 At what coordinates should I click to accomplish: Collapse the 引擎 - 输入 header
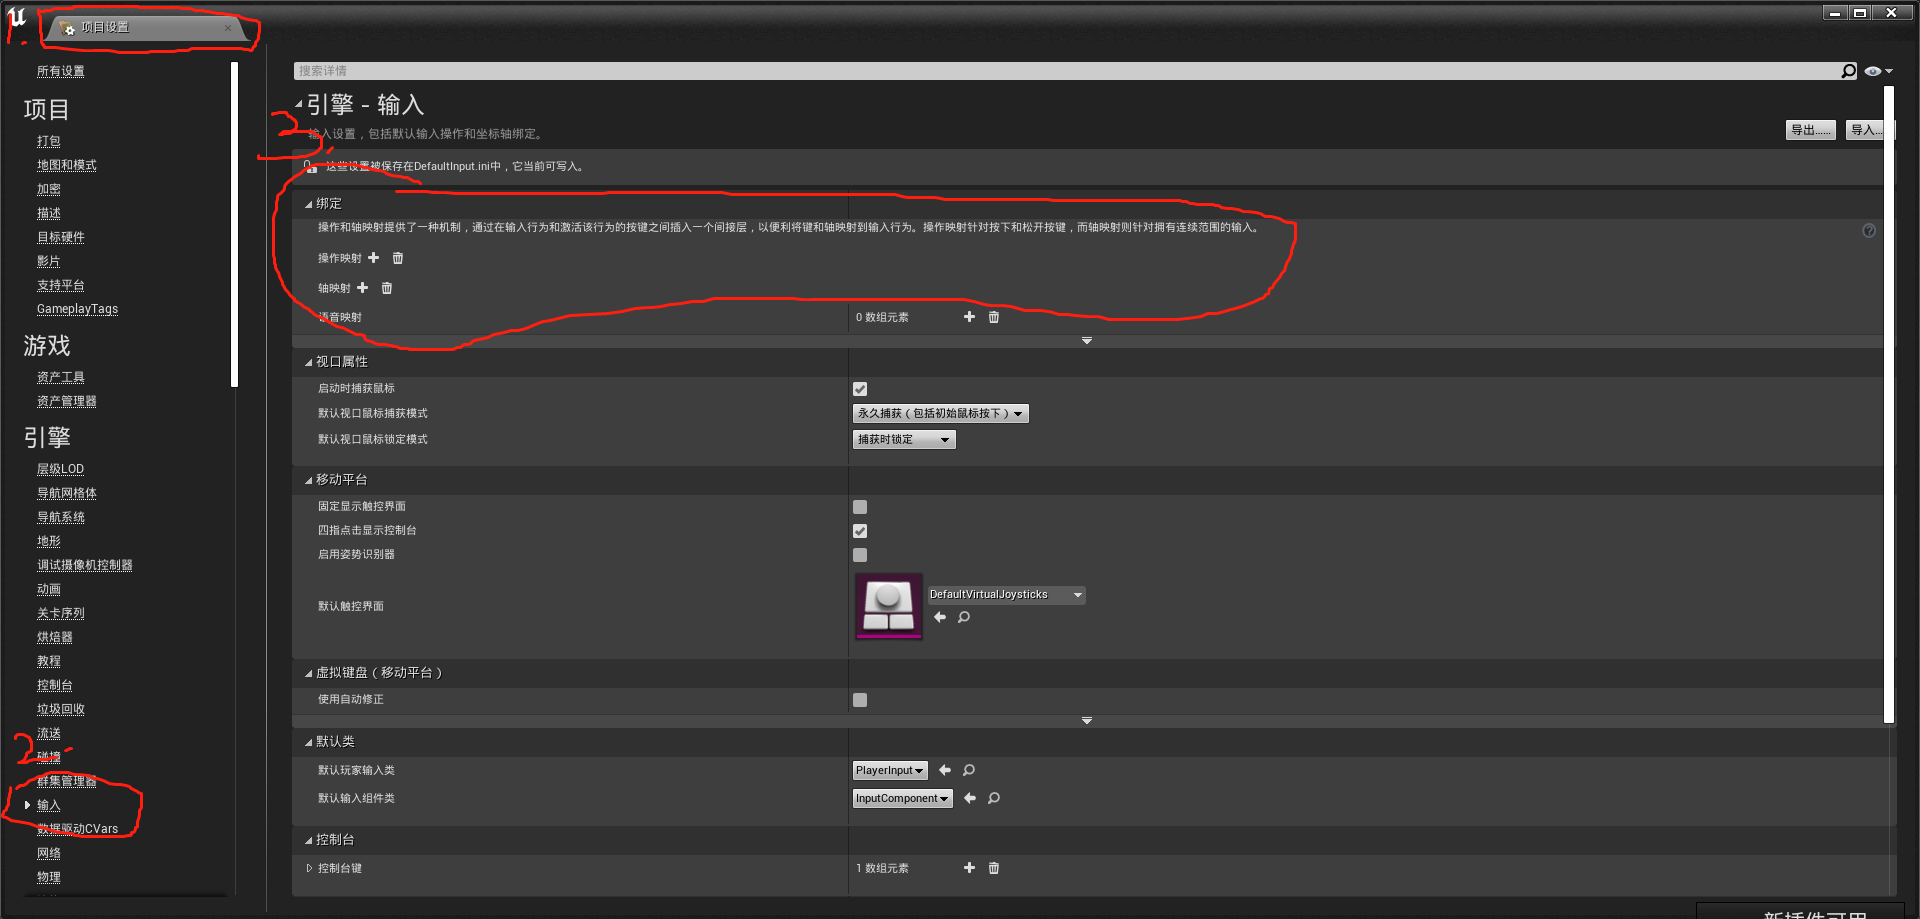298,104
